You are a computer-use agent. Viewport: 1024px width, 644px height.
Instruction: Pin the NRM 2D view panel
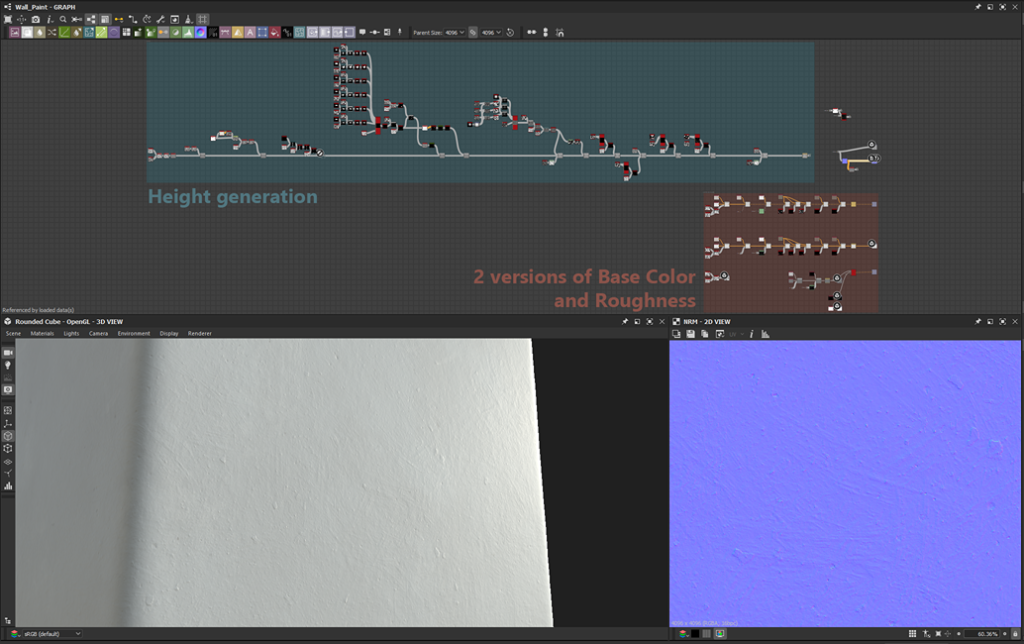(x=978, y=321)
